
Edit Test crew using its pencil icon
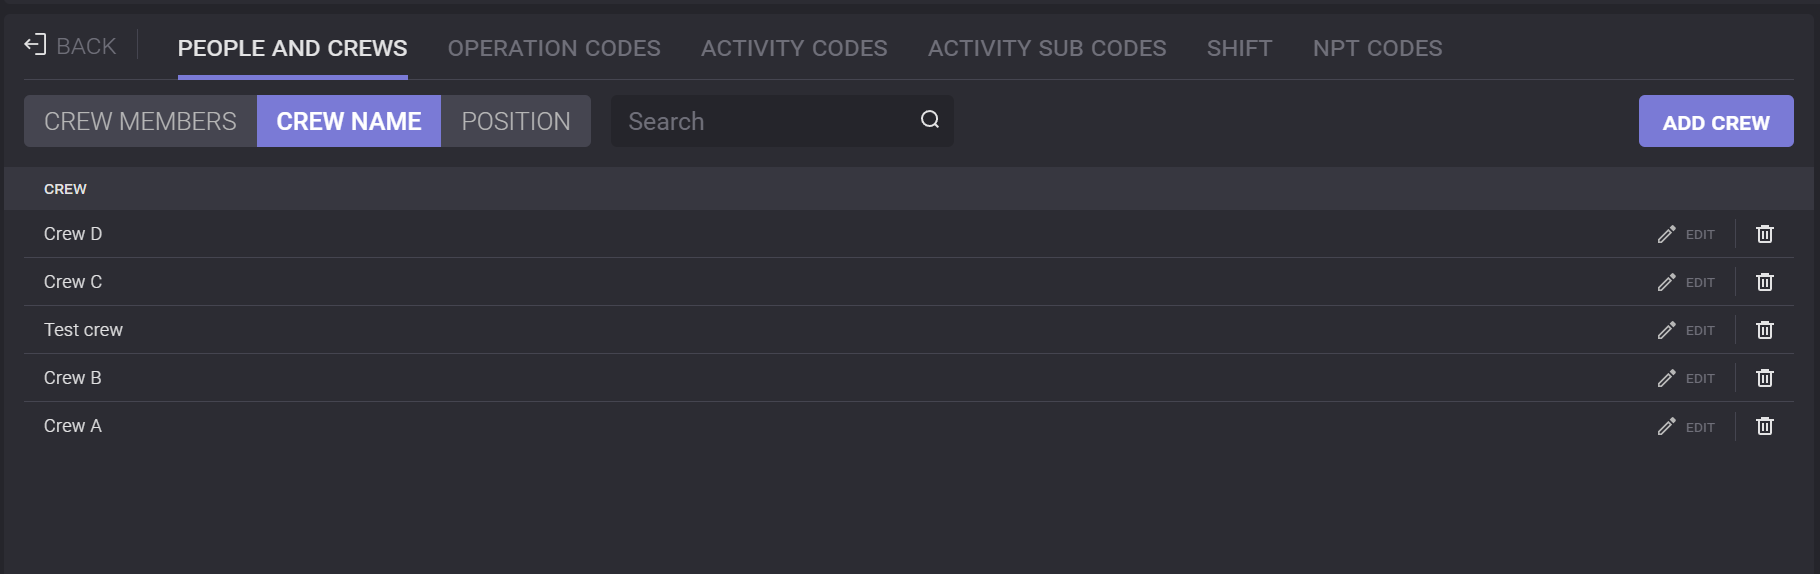point(1666,330)
